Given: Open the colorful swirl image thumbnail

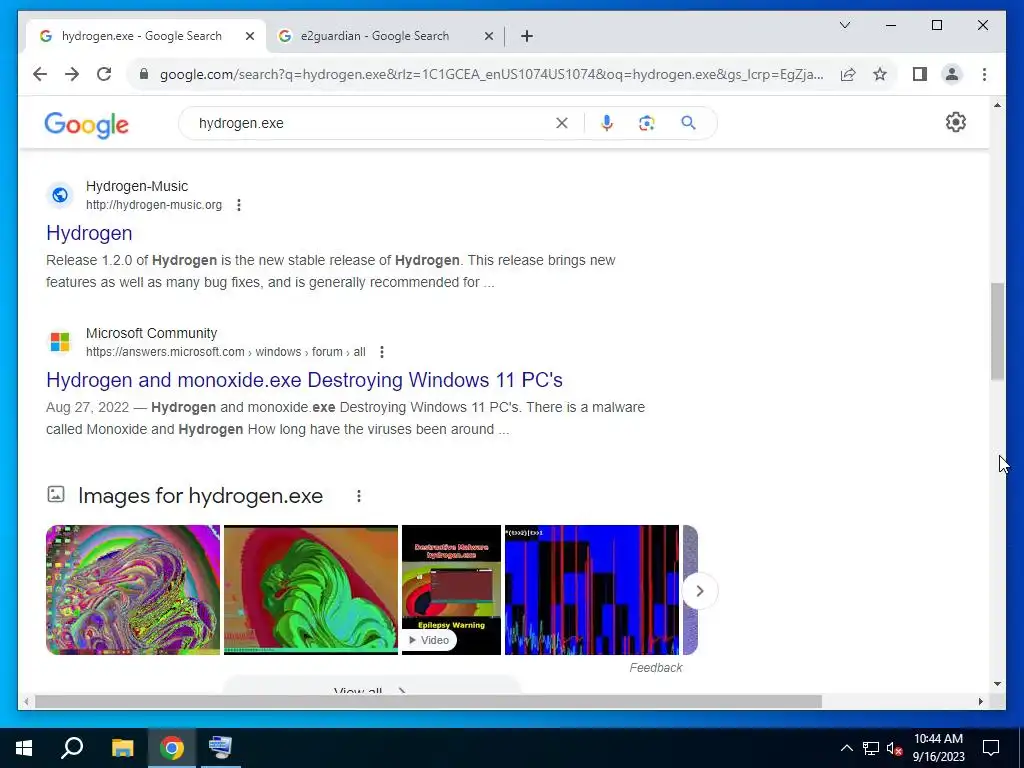Looking at the screenshot, I should [x=133, y=590].
